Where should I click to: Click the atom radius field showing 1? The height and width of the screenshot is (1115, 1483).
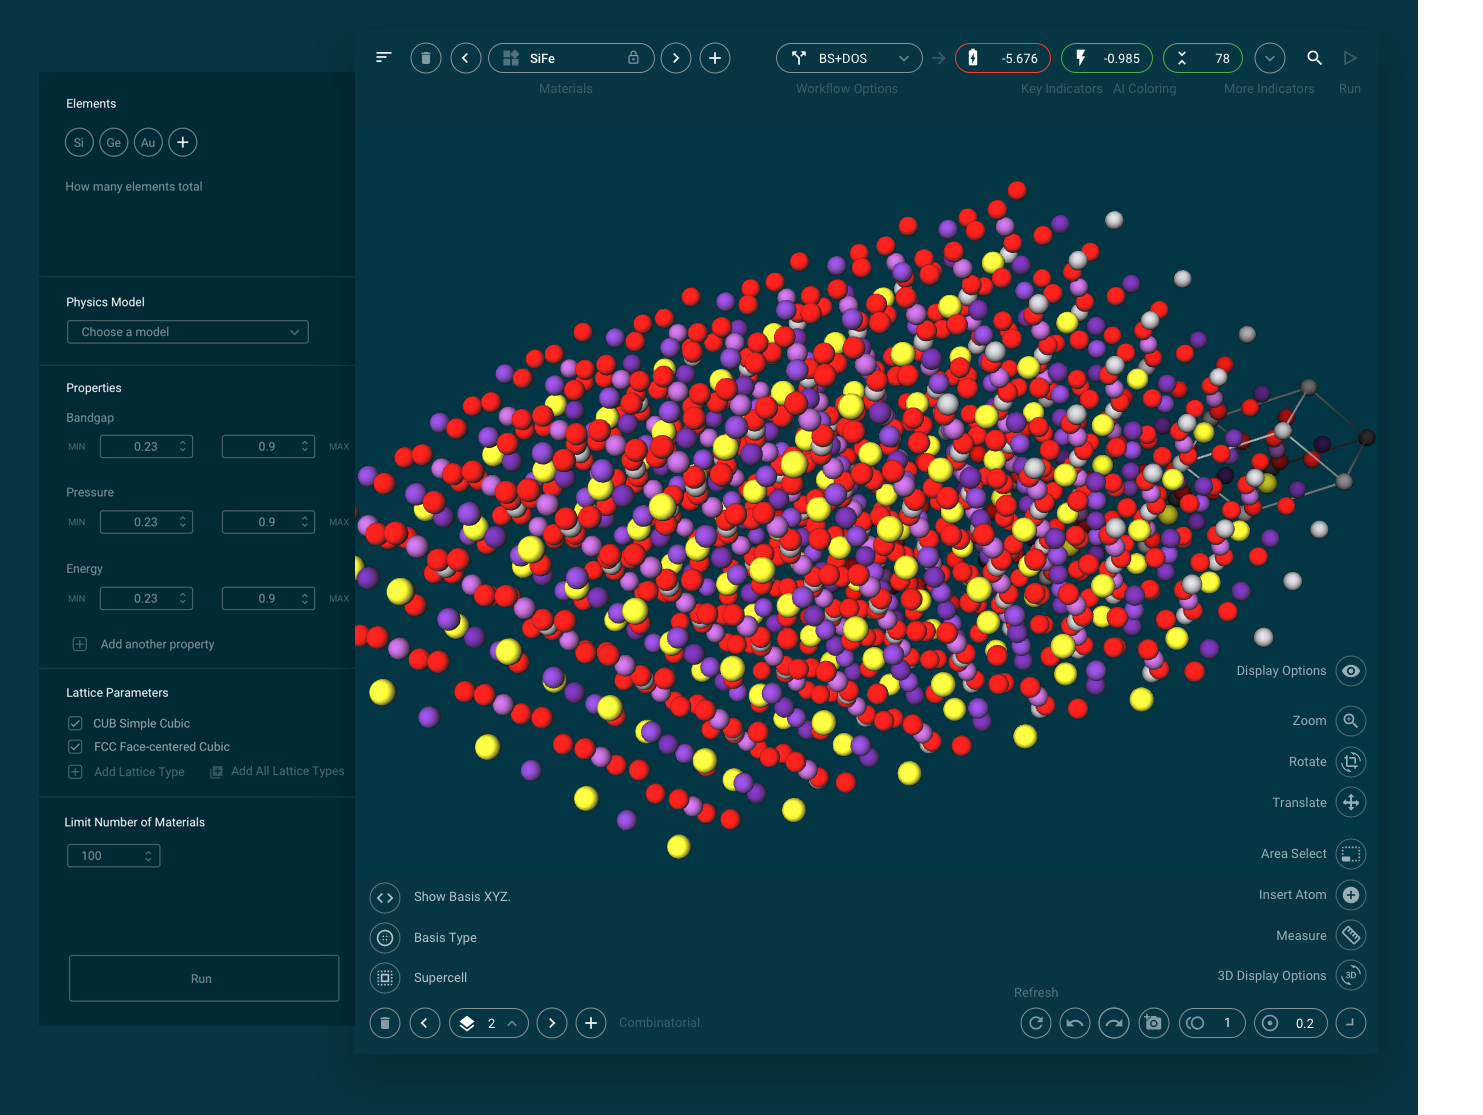1213,1023
